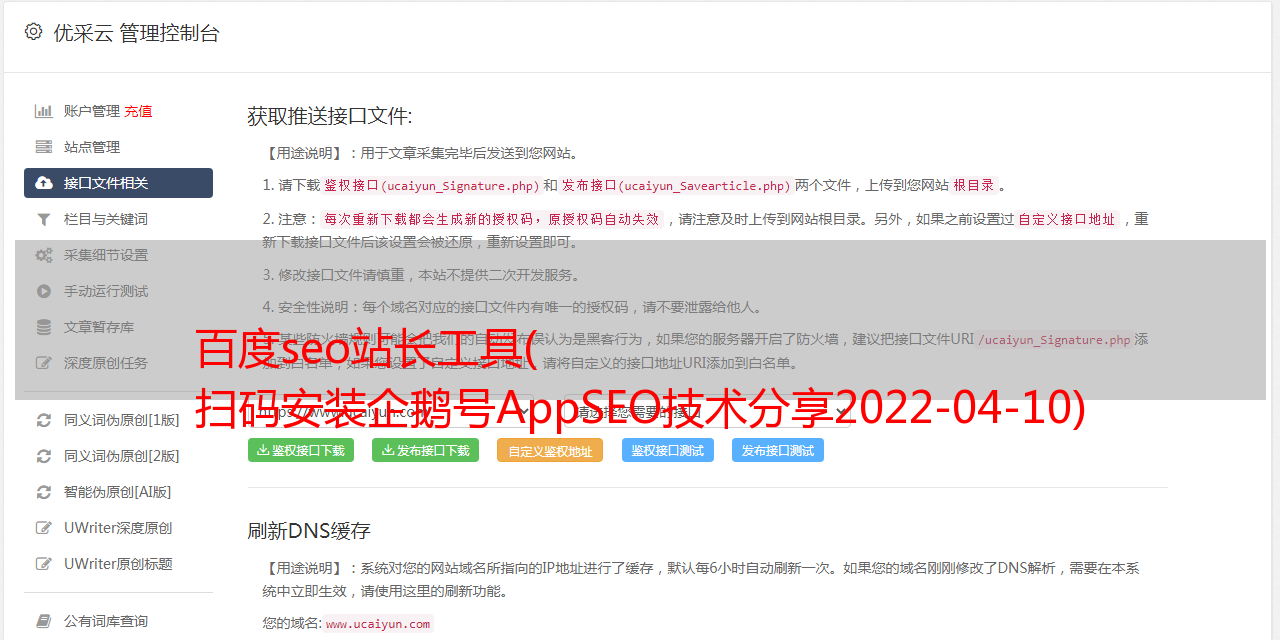Image resolution: width=1280 pixels, height=640 pixels.
Task: Open UWriter原创标题 in the sidebar
Action: (118, 564)
